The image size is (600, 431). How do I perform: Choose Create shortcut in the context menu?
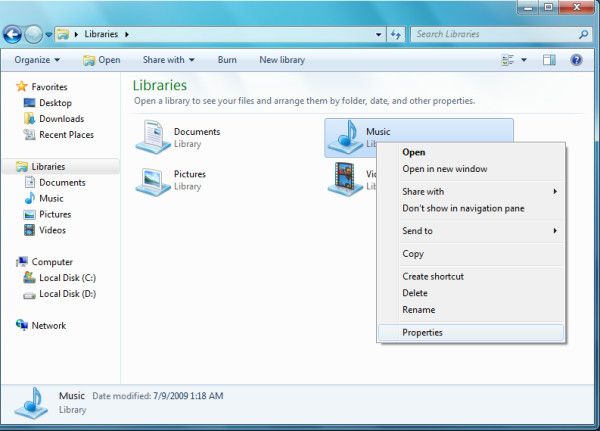(471, 276)
